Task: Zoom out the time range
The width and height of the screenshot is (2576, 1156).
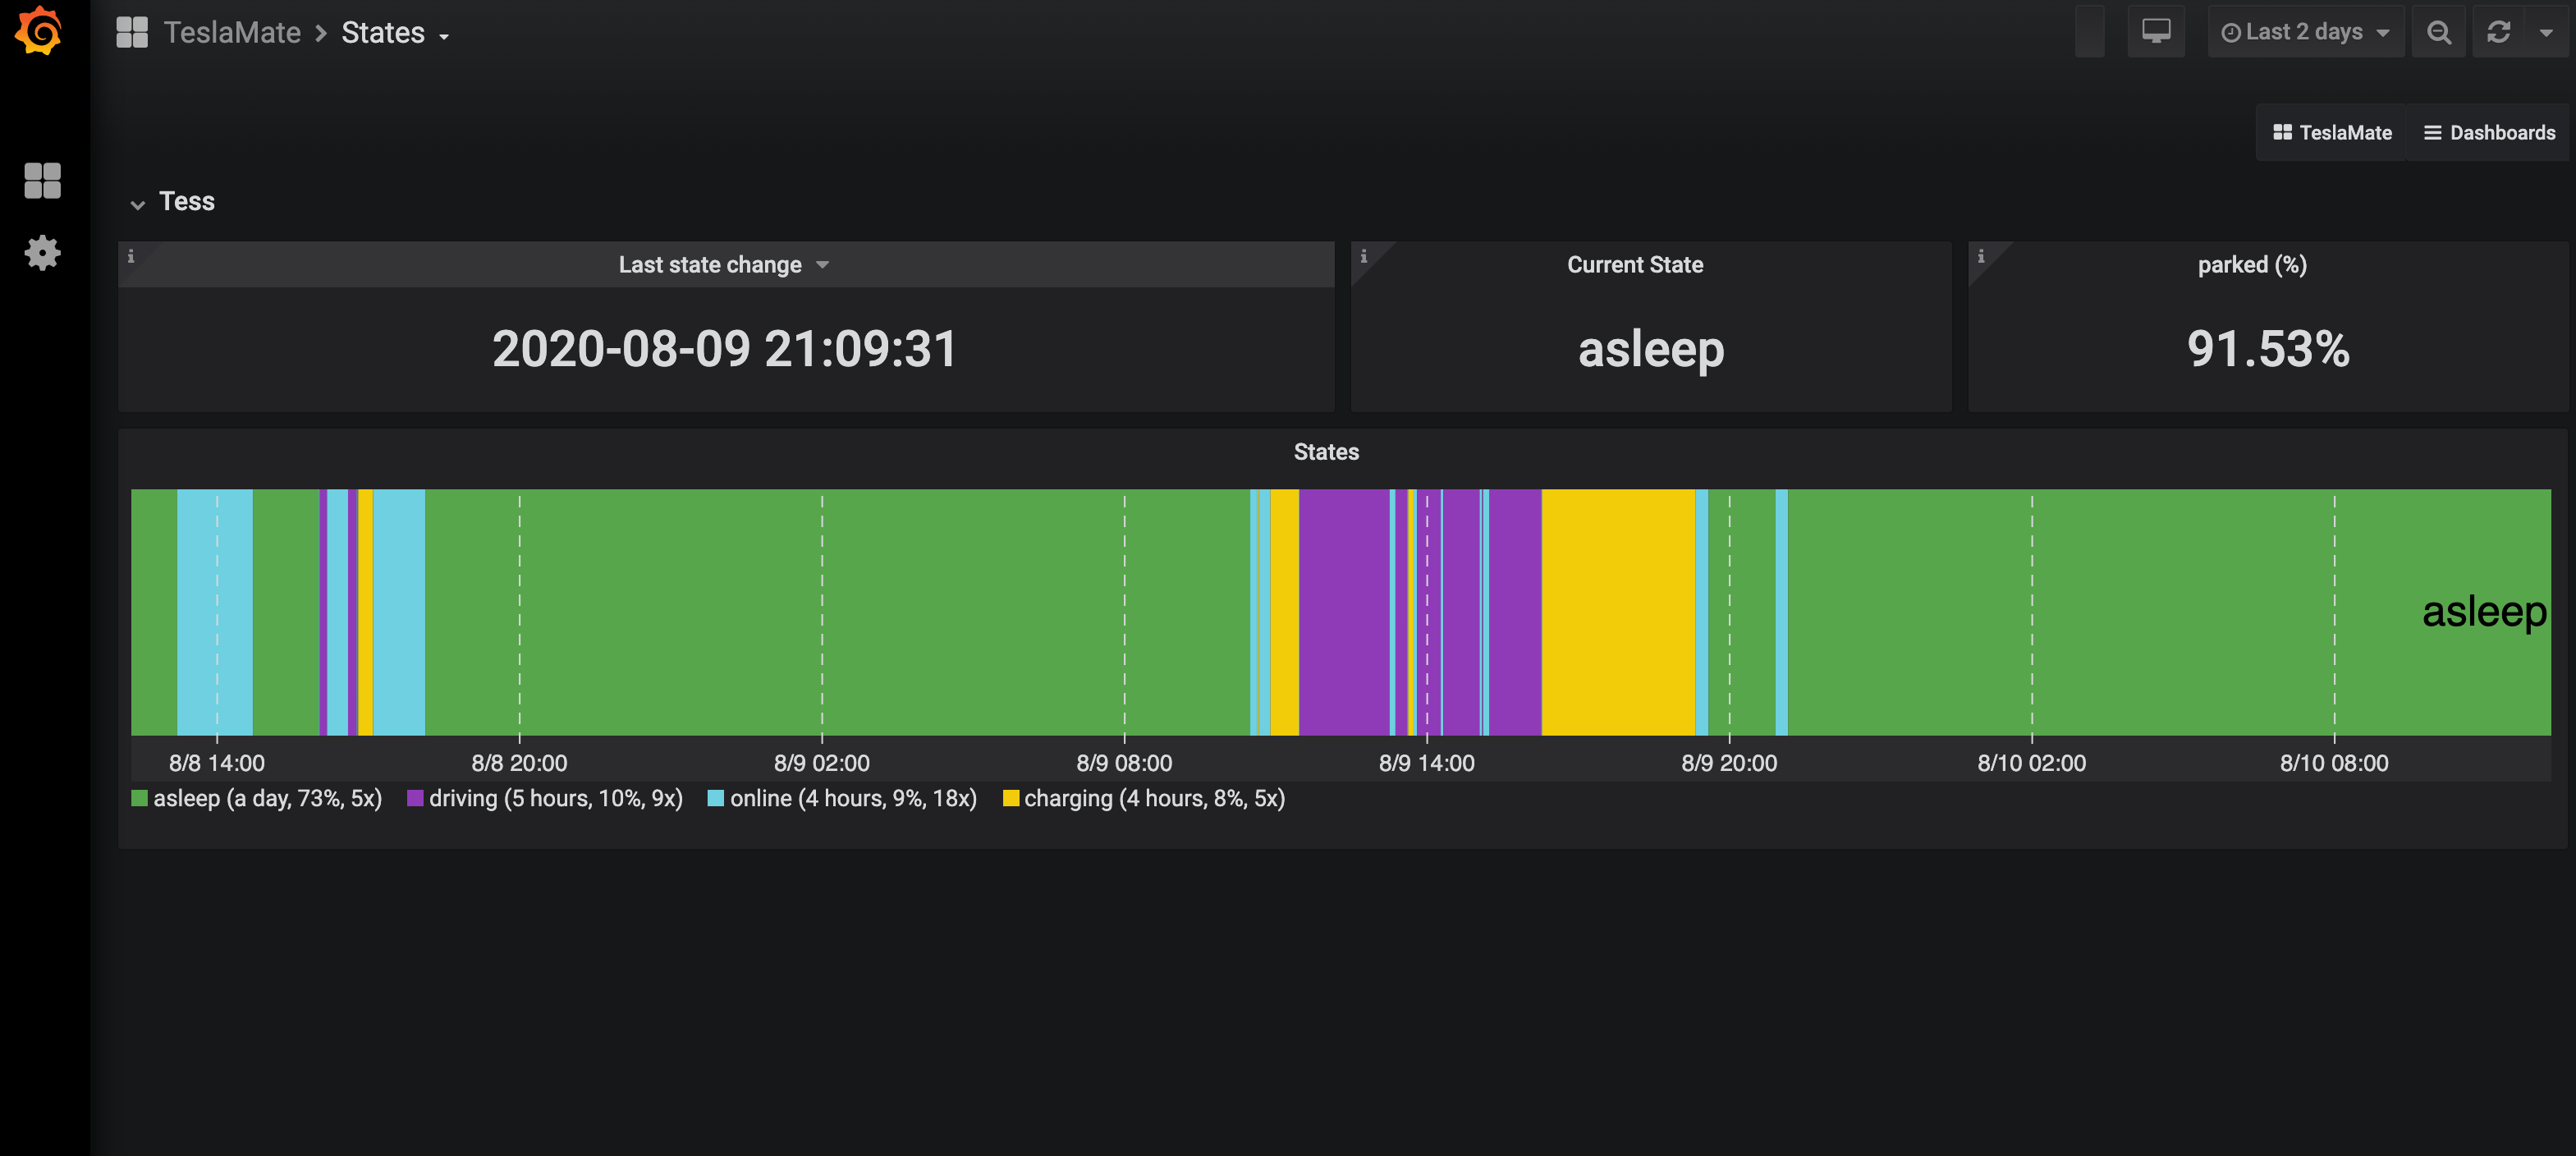Action: pyautogui.click(x=2439, y=32)
